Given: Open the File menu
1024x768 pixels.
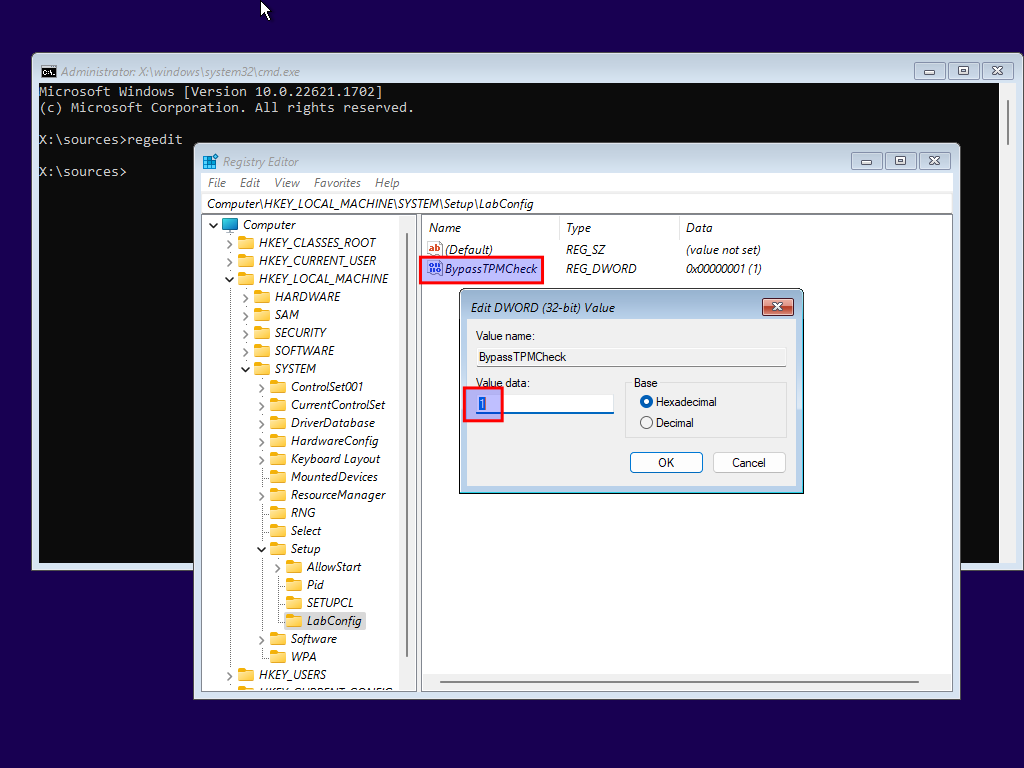Looking at the screenshot, I should click(217, 183).
